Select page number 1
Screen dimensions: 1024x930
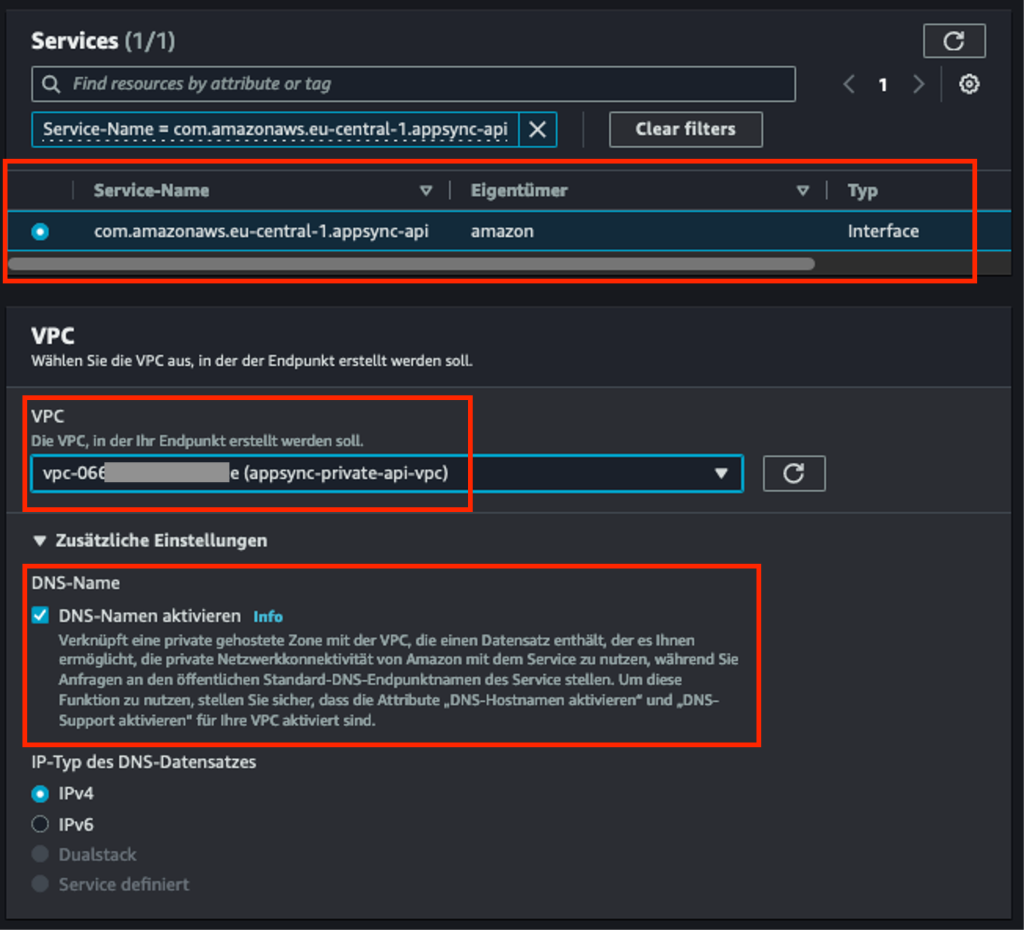click(883, 85)
